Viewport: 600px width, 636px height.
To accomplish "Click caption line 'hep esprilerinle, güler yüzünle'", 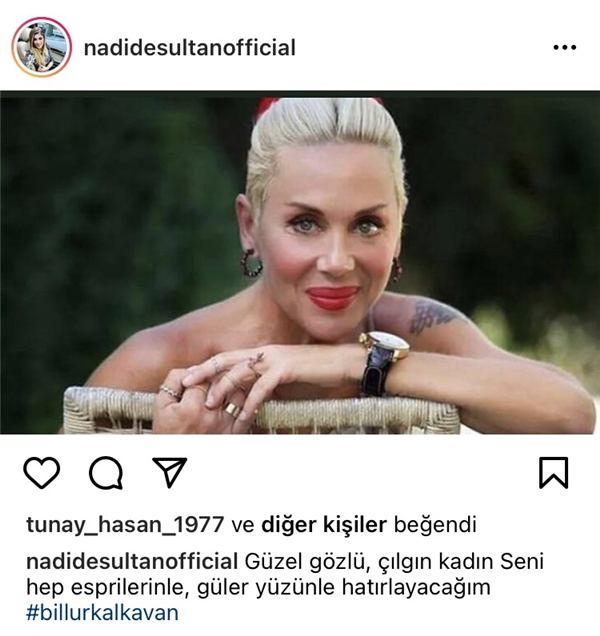I will 180,587.
